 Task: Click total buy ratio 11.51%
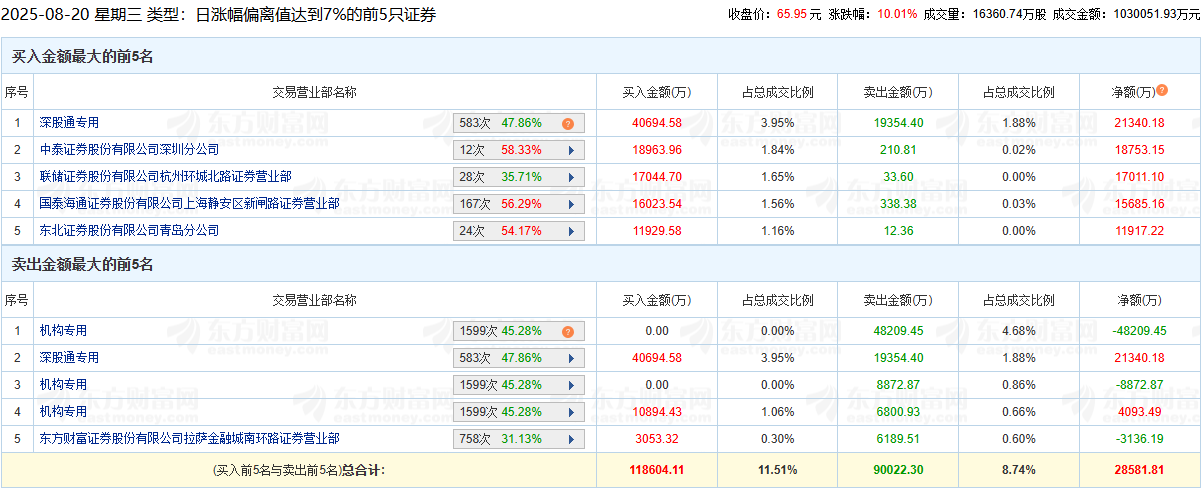pyautogui.click(x=777, y=468)
